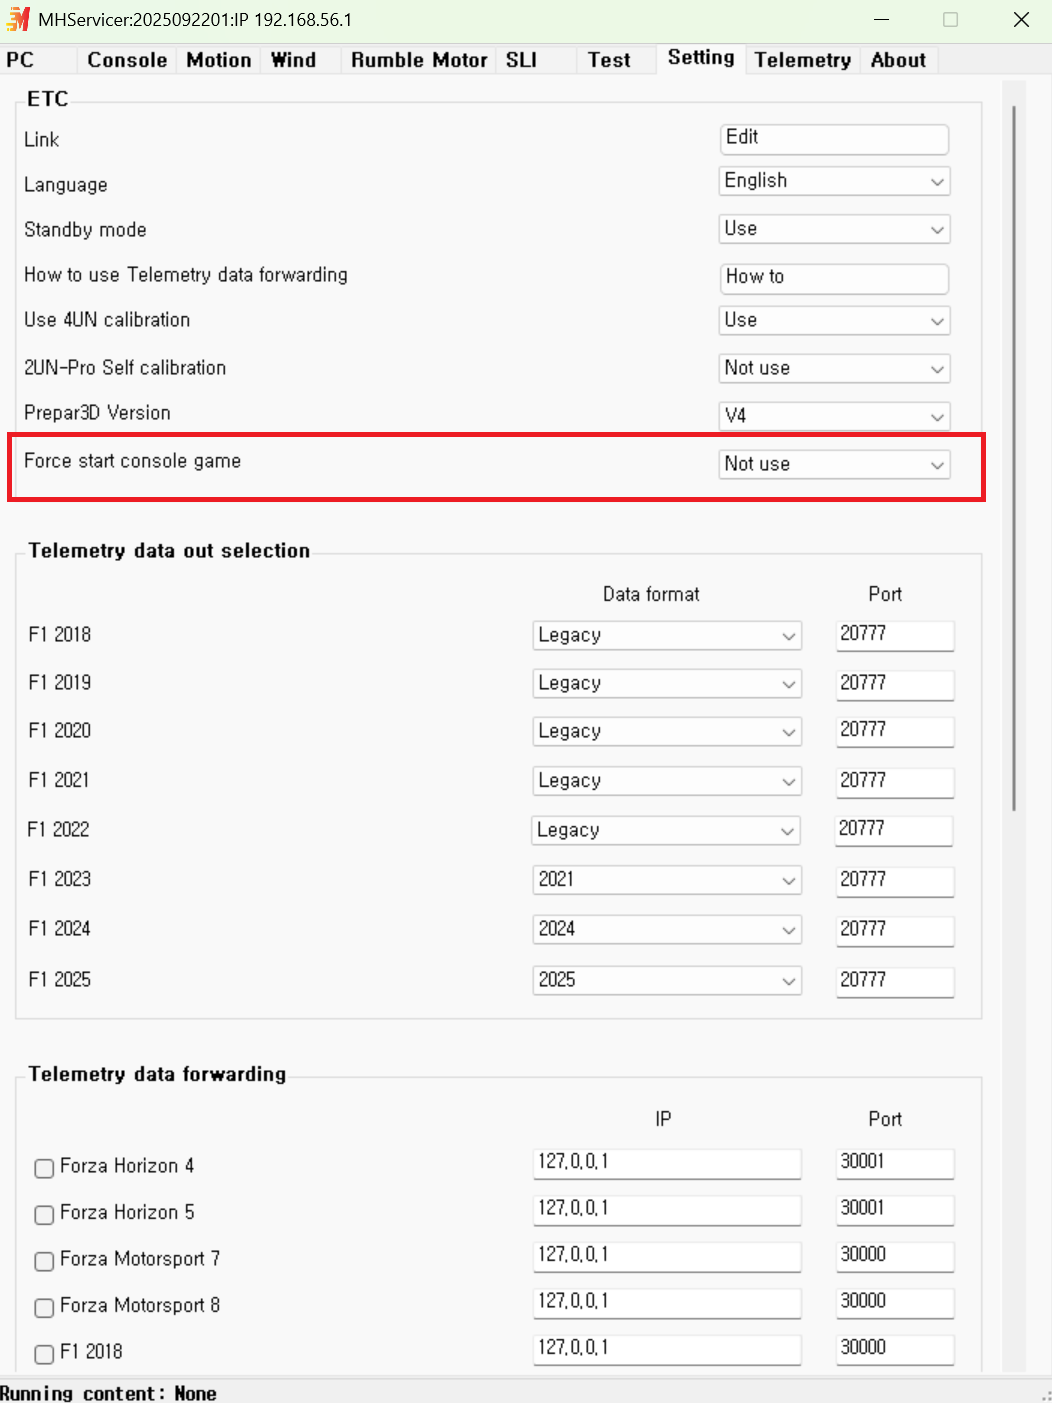Click Forza Motorsport 8 IP field
The image size is (1052, 1403).
(668, 1302)
